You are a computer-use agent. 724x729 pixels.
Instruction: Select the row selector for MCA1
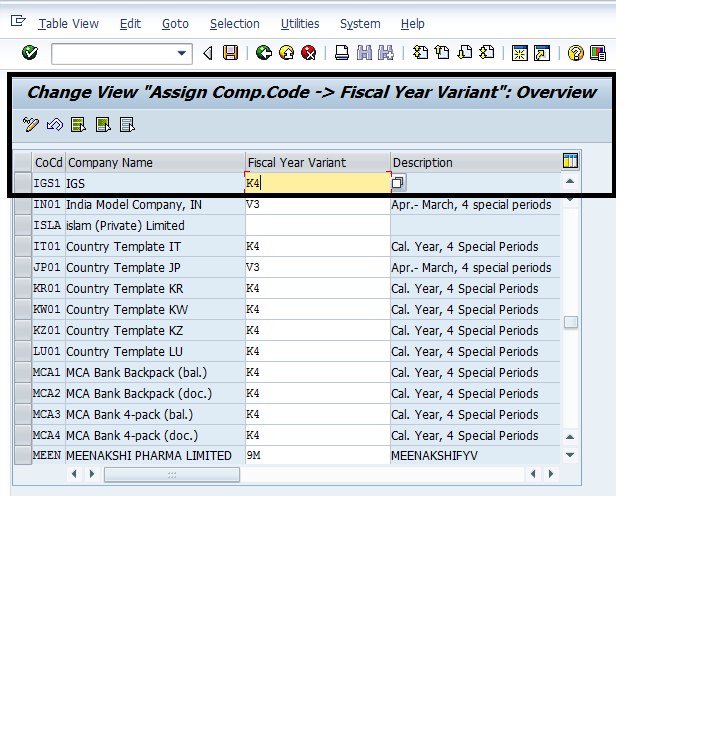[23, 372]
